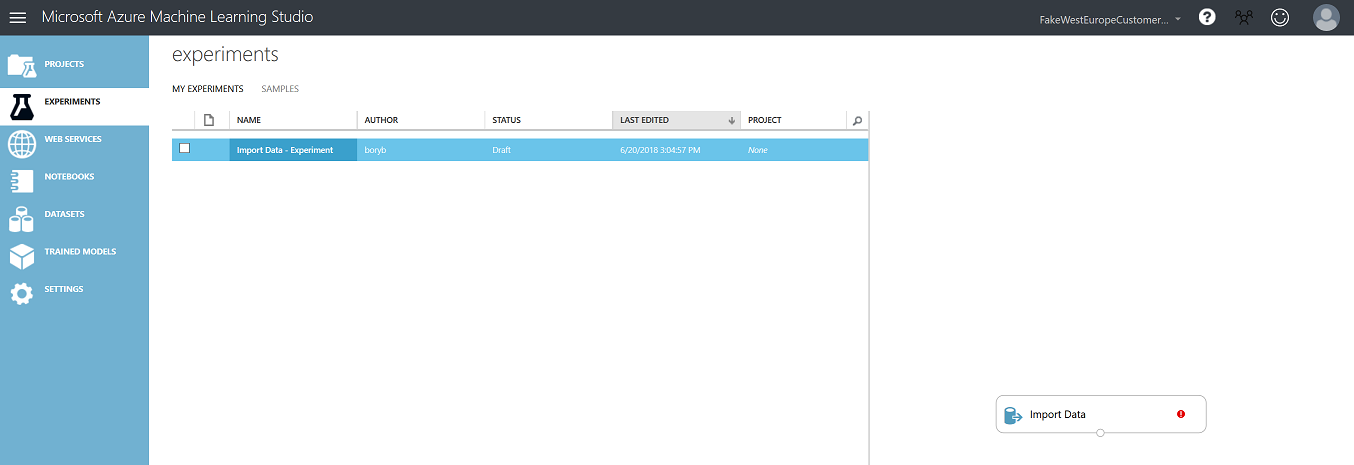This screenshot has height=465, width=1354.
Task: Go to Datasets via cylinder icon
Action: 22,219
